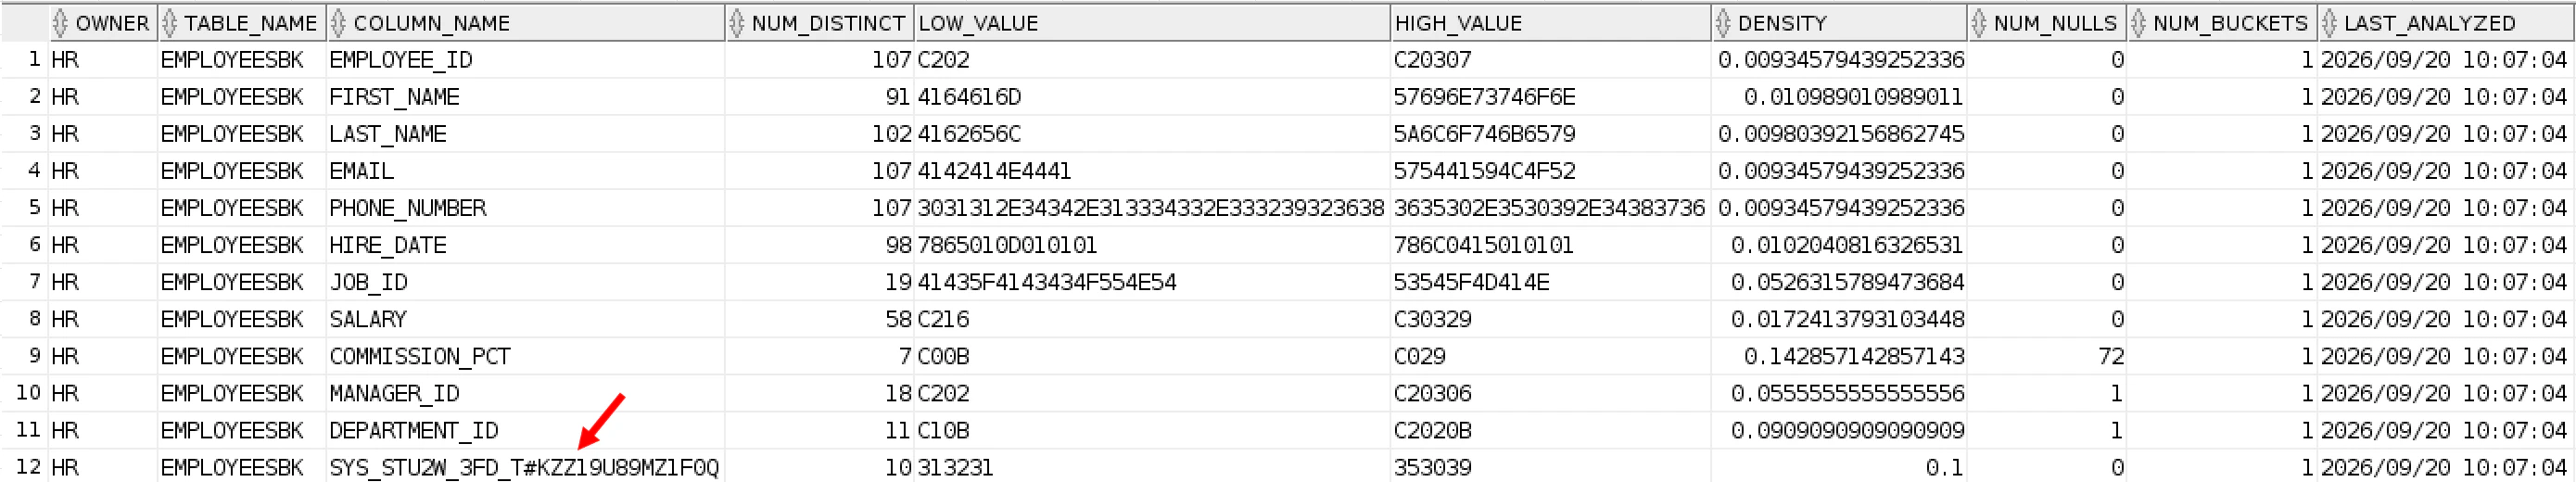Click low value 313231
Screen dimensions: 2576x482
pos(955,467)
